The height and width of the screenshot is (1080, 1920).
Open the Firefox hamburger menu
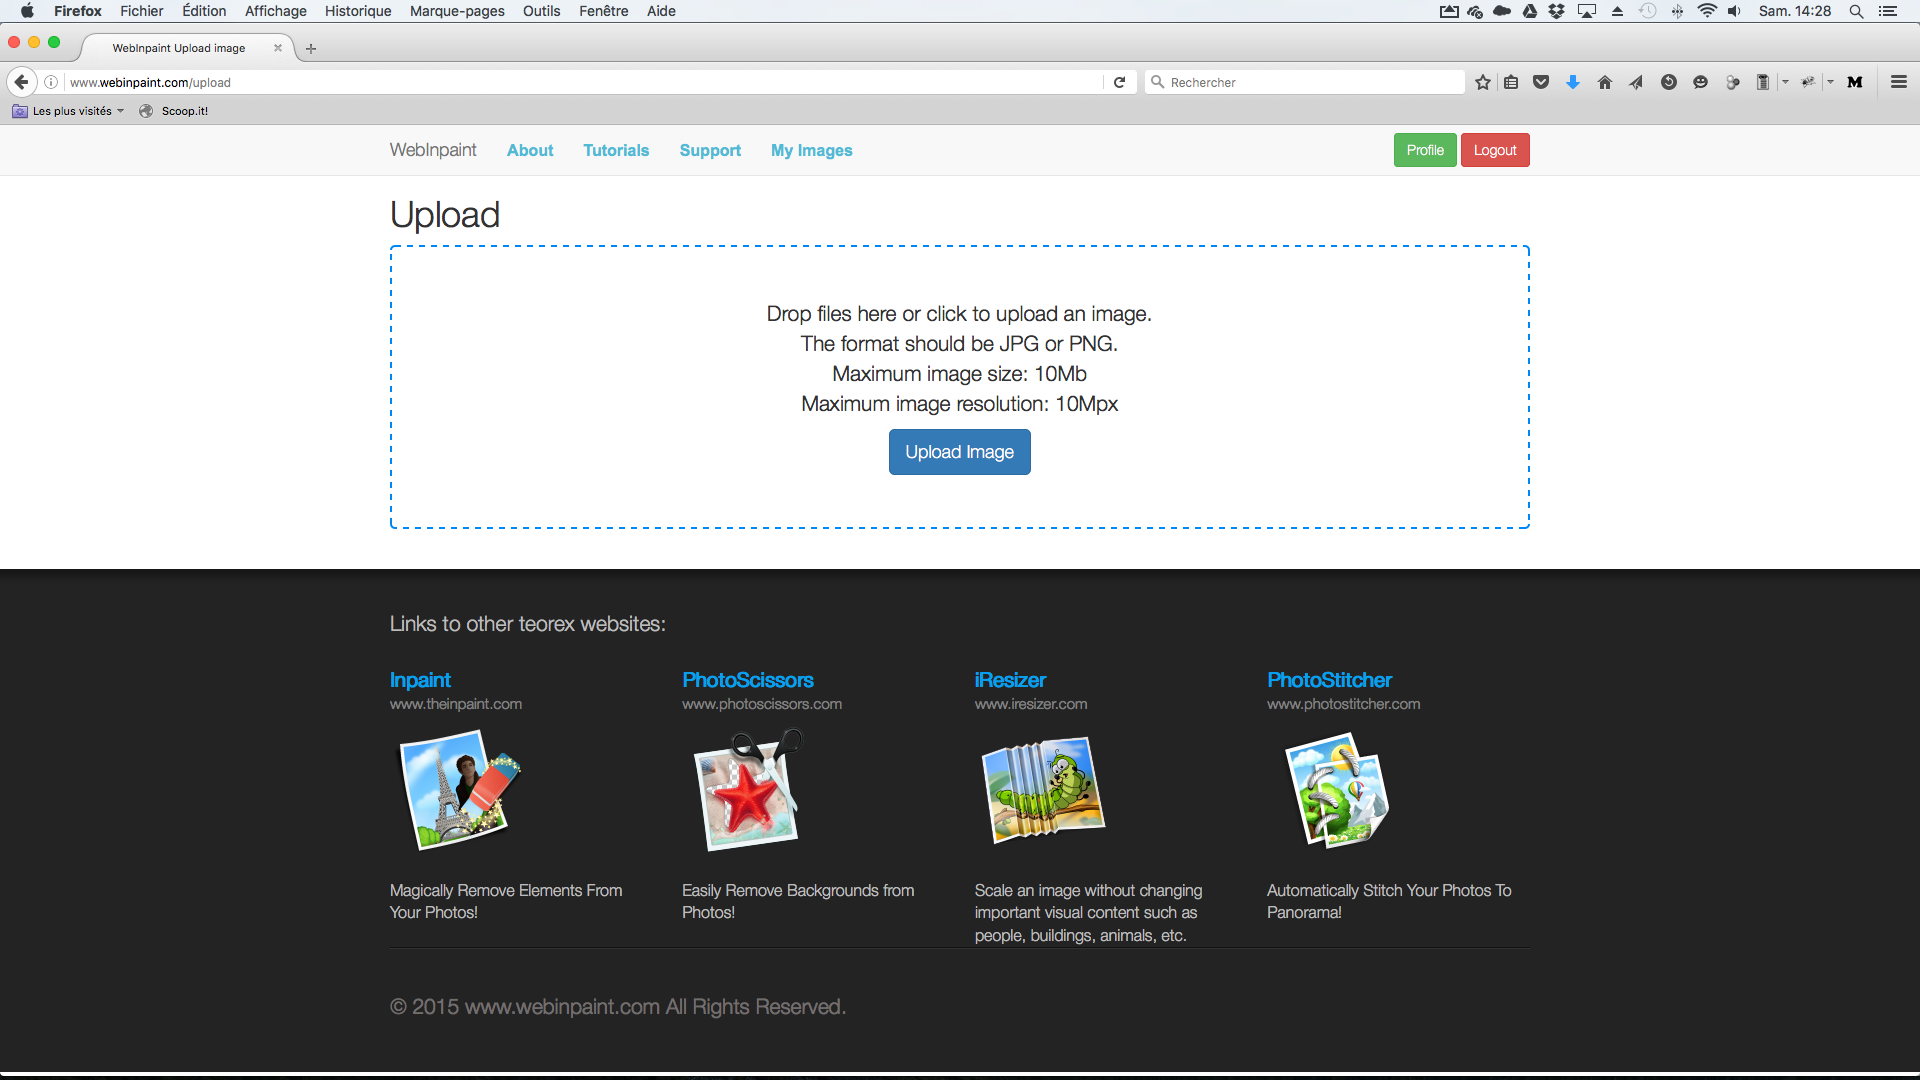pyautogui.click(x=1899, y=82)
